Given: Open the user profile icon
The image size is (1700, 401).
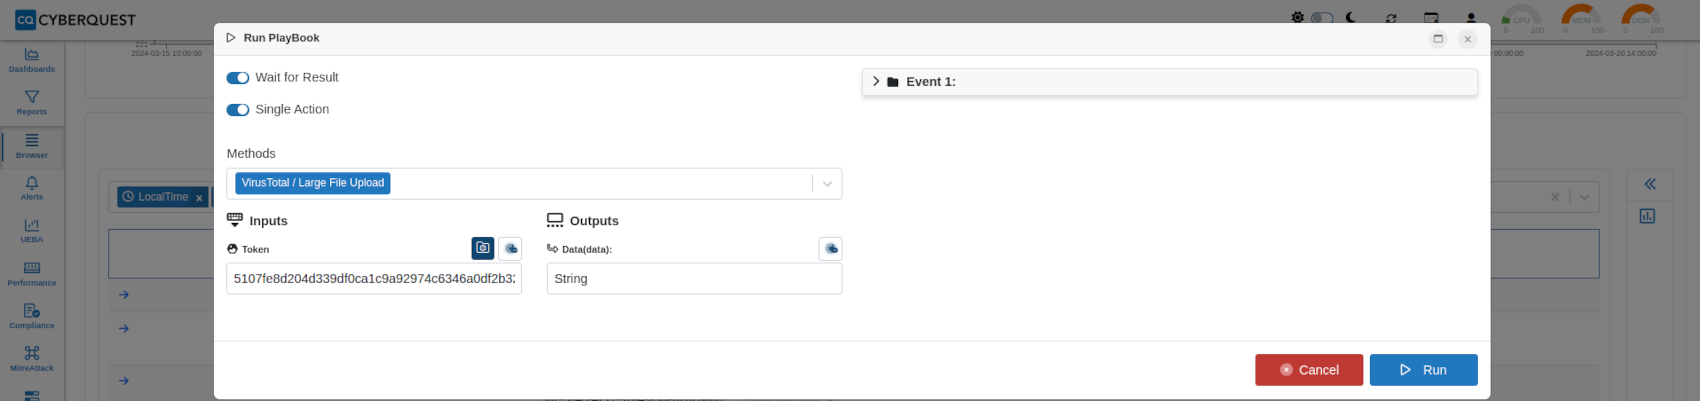Looking at the screenshot, I should [x=1471, y=18].
